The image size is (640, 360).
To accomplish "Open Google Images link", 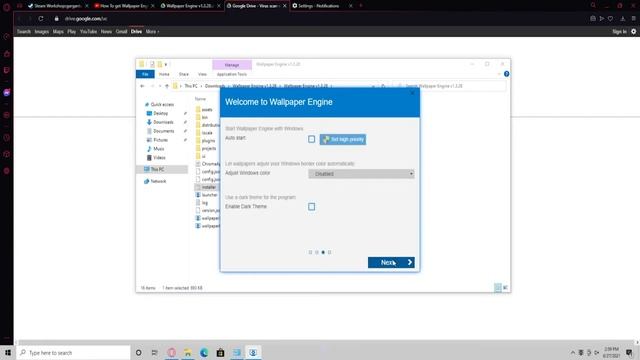I will click(x=42, y=31).
